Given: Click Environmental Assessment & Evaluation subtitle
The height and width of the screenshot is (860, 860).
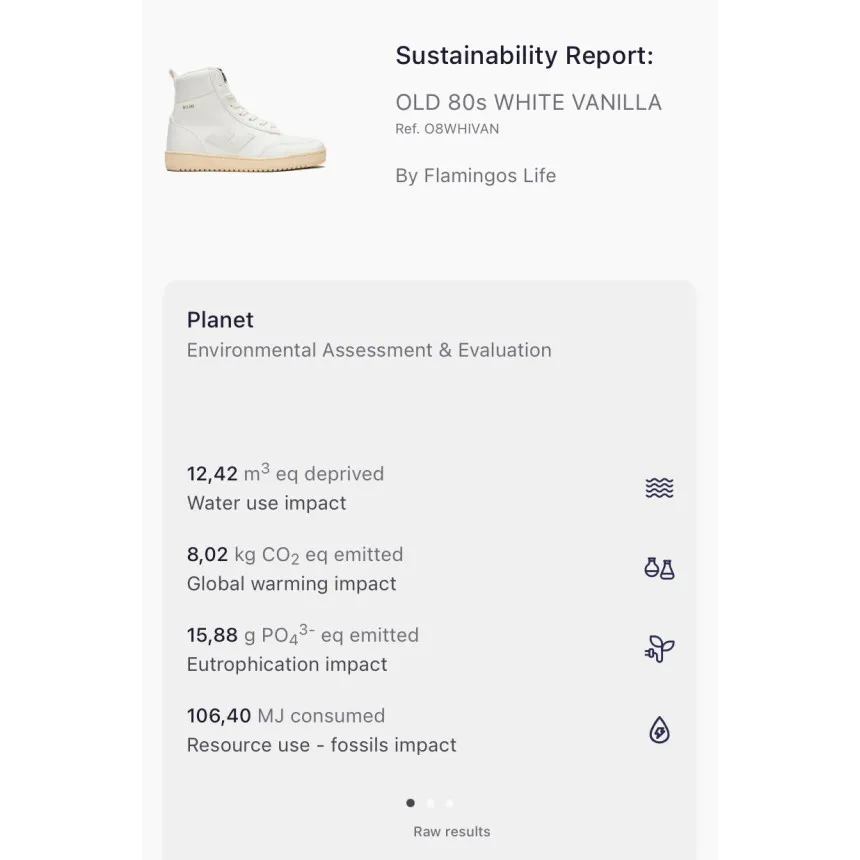Looking at the screenshot, I should (369, 350).
